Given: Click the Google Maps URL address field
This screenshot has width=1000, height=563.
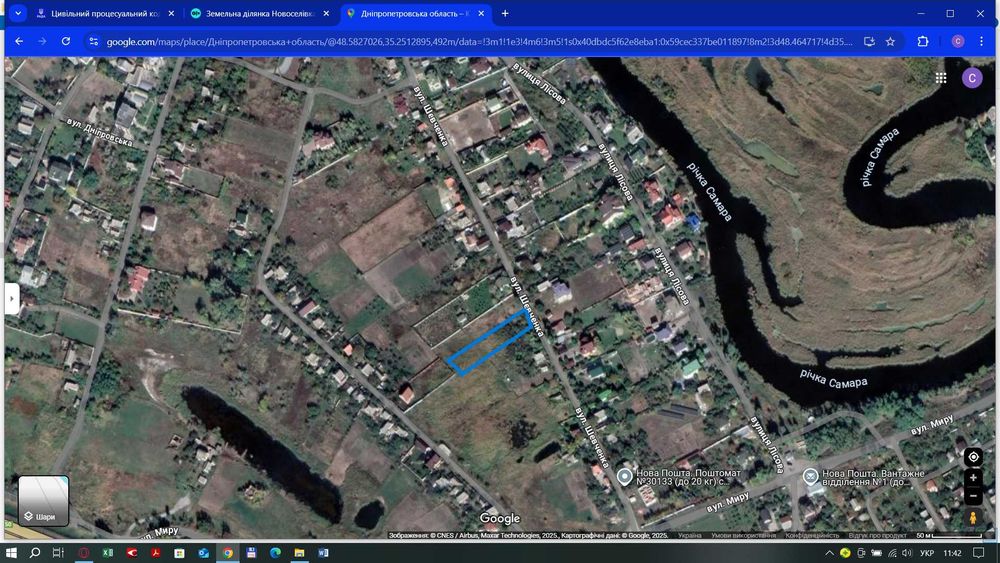Looking at the screenshot, I should coord(479,41).
